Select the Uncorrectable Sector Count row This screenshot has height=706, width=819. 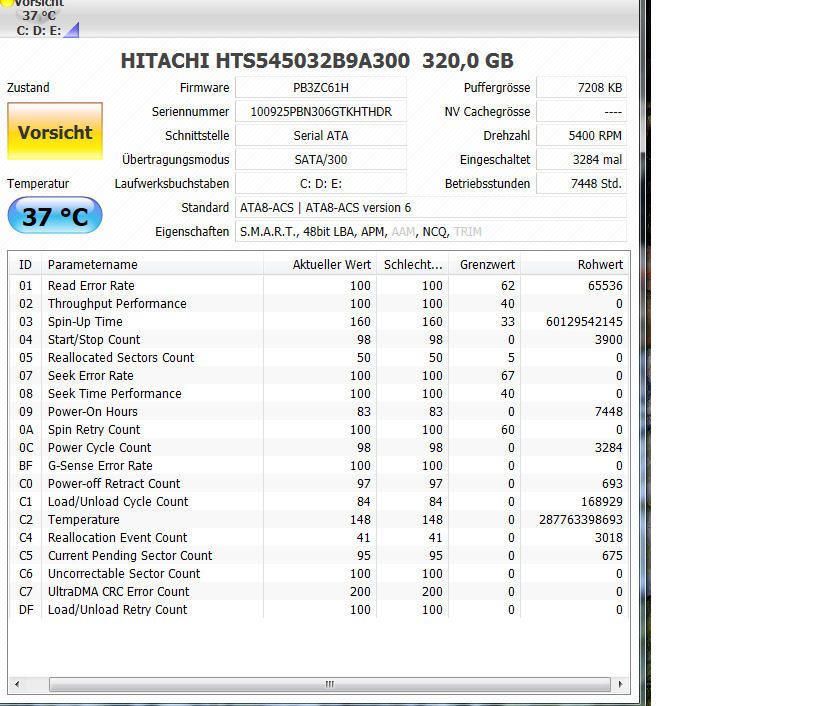click(319, 574)
